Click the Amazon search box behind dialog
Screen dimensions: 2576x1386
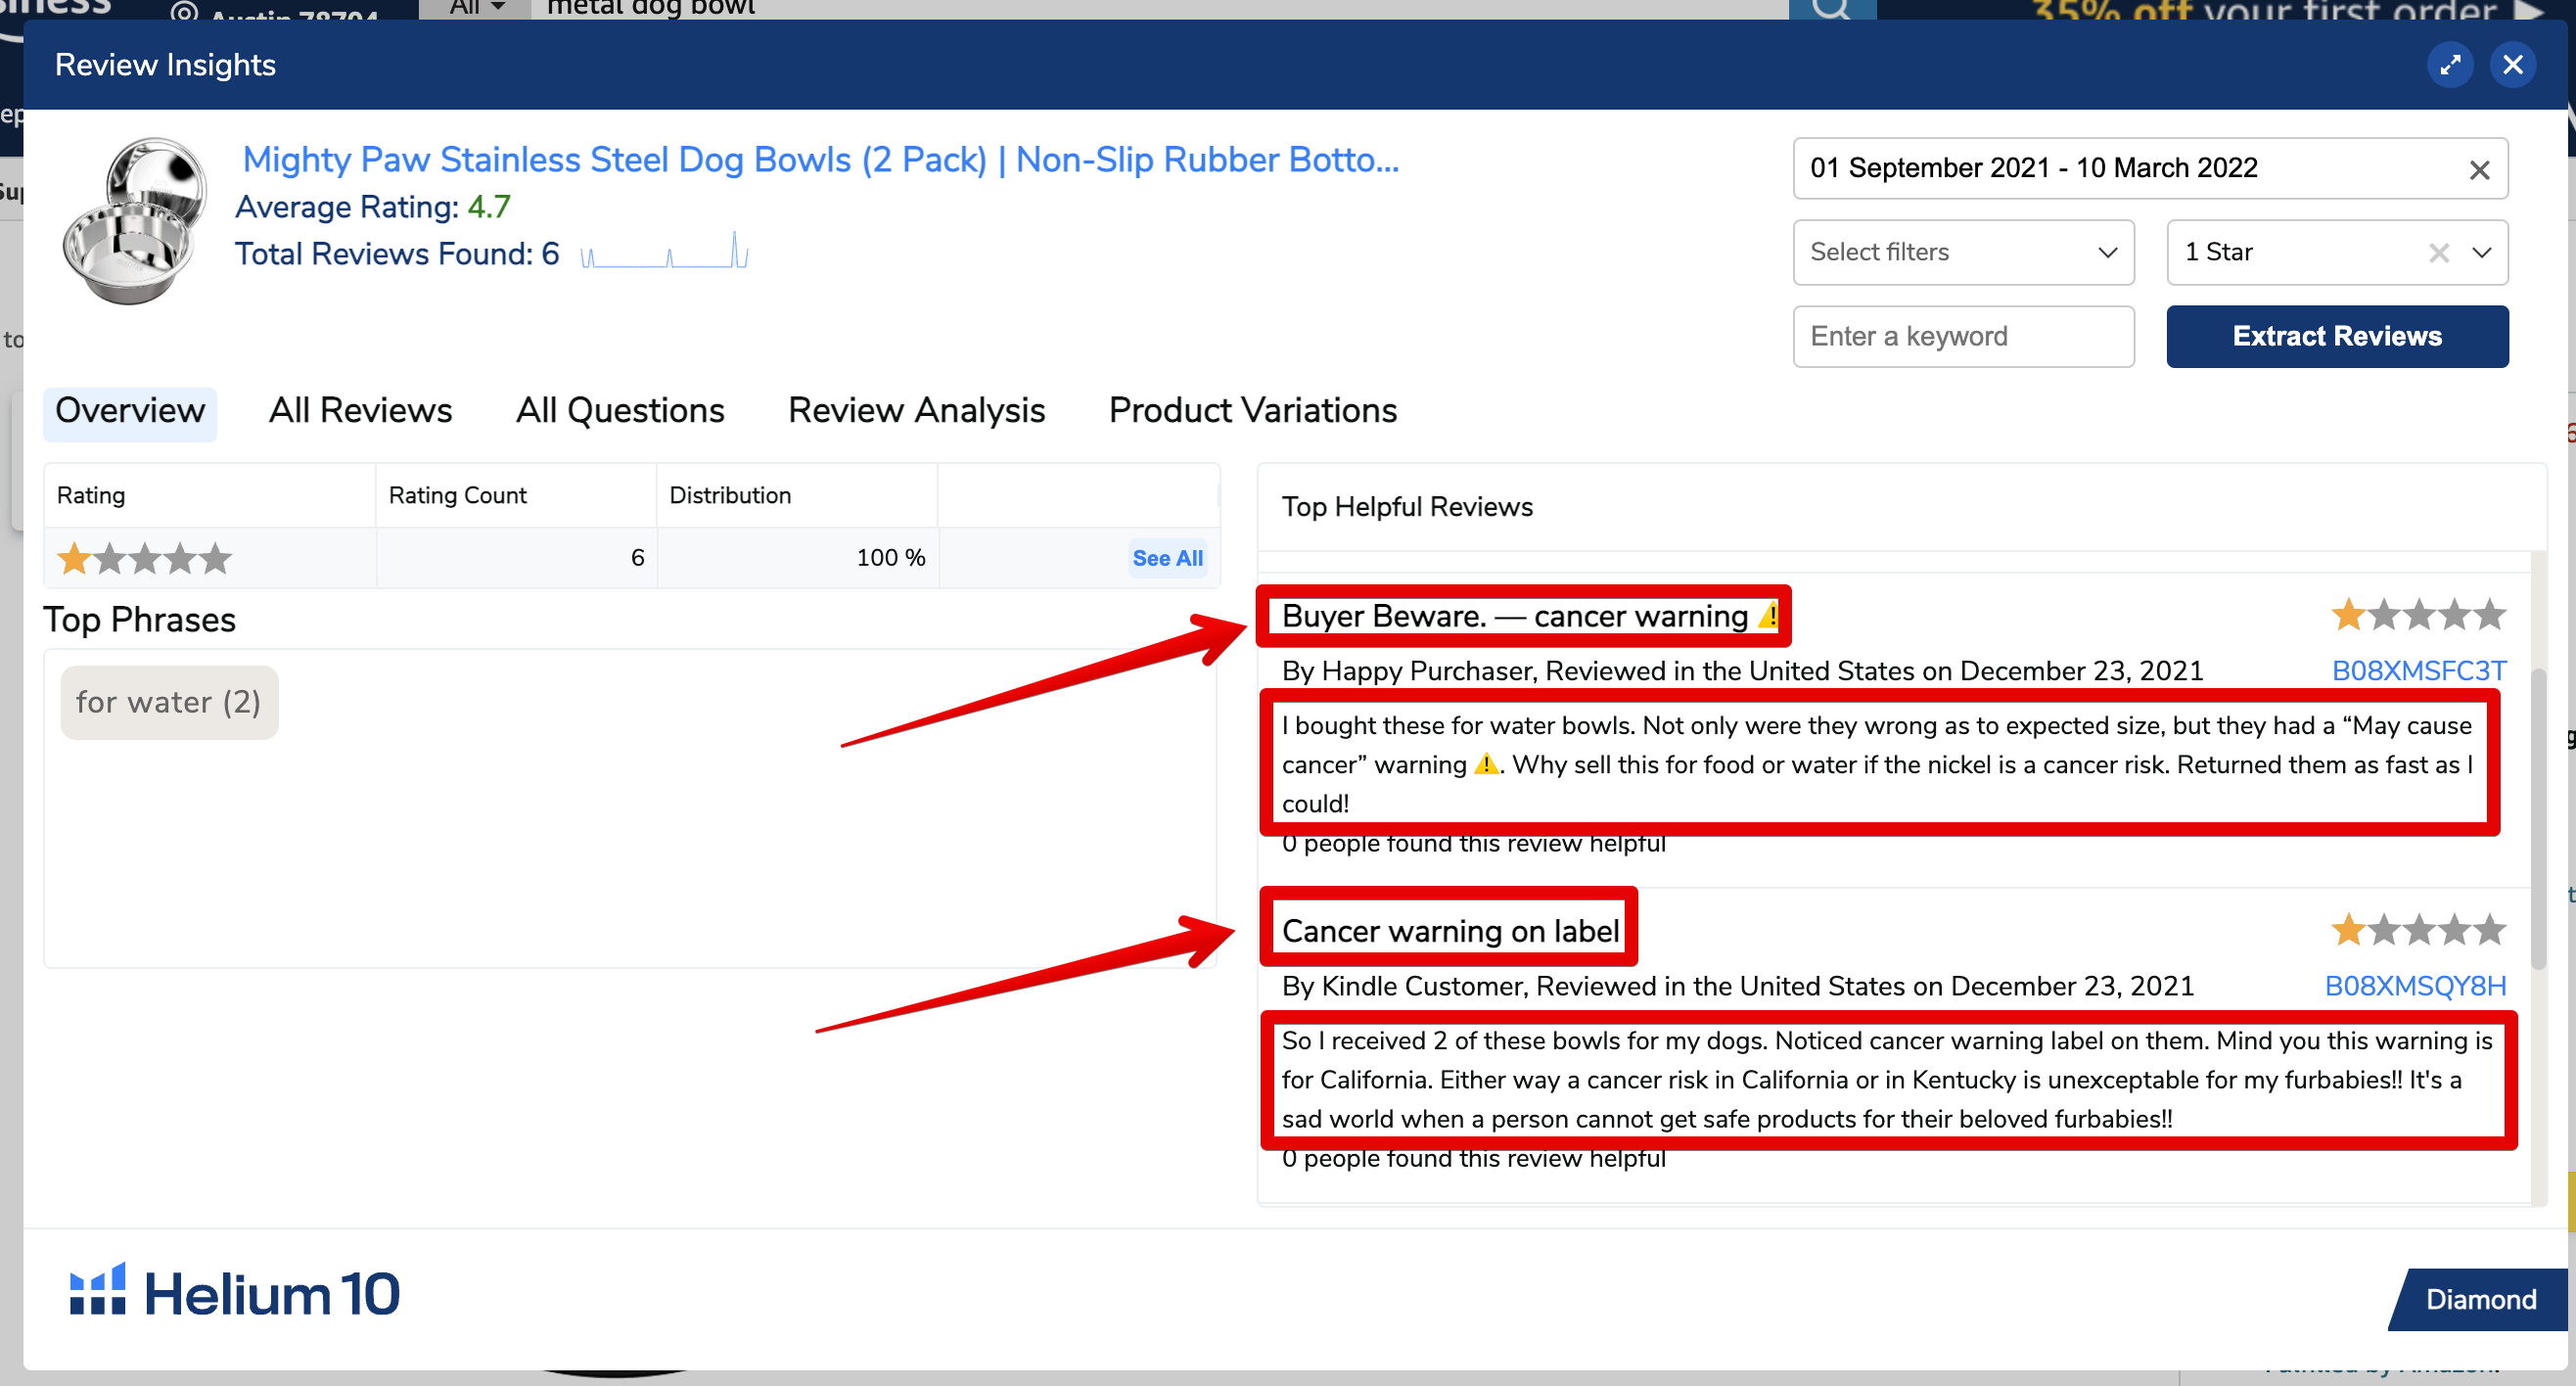(x=1160, y=9)
